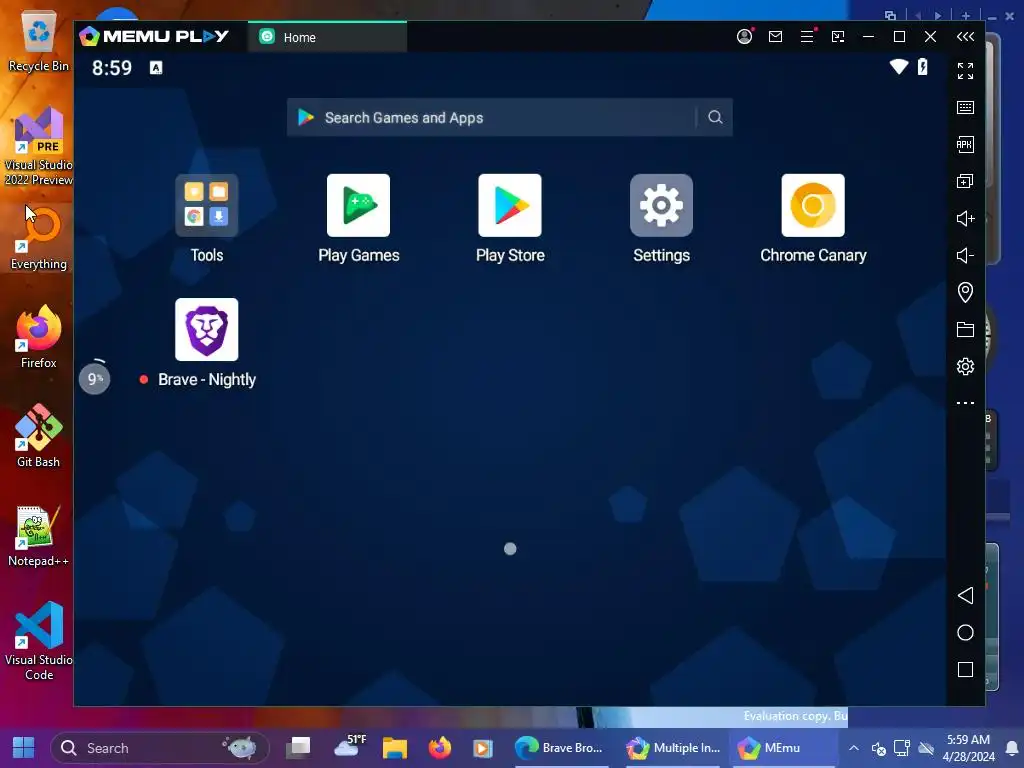Viewport: 1024px width, 768px height.
Task: Toggle MEmu fullscreen mode icon
Action: coord(965,71)
